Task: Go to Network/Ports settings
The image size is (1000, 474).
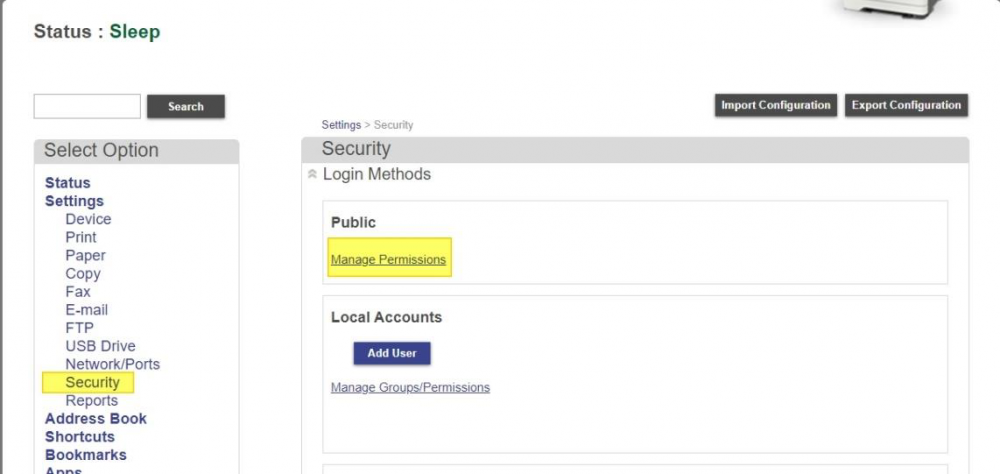Action: (x=112, y=364)
